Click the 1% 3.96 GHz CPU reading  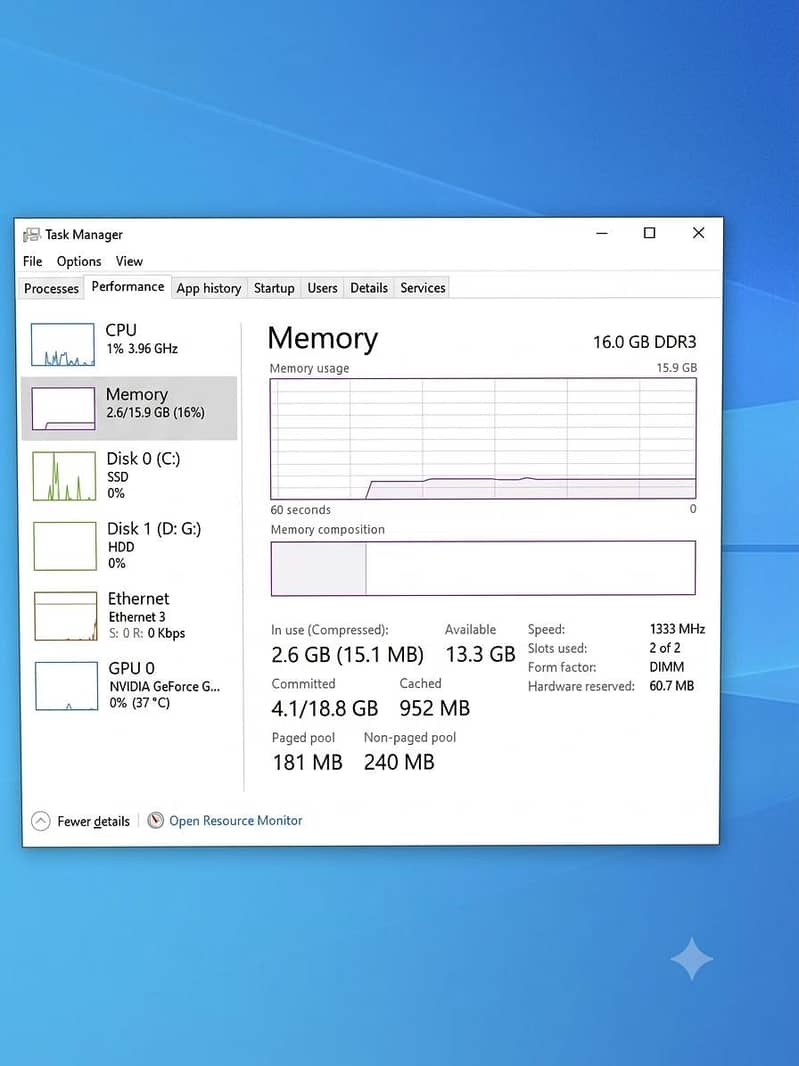click(x=142, y=349)
